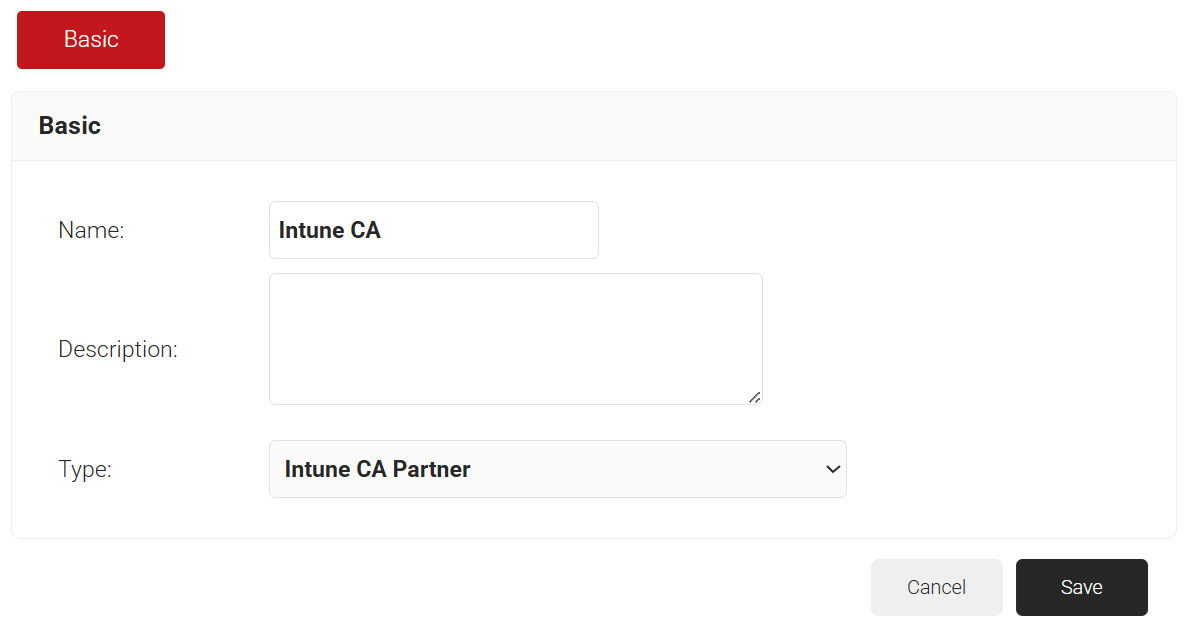
Task: Click the Description field label
Action: (118, 350)
